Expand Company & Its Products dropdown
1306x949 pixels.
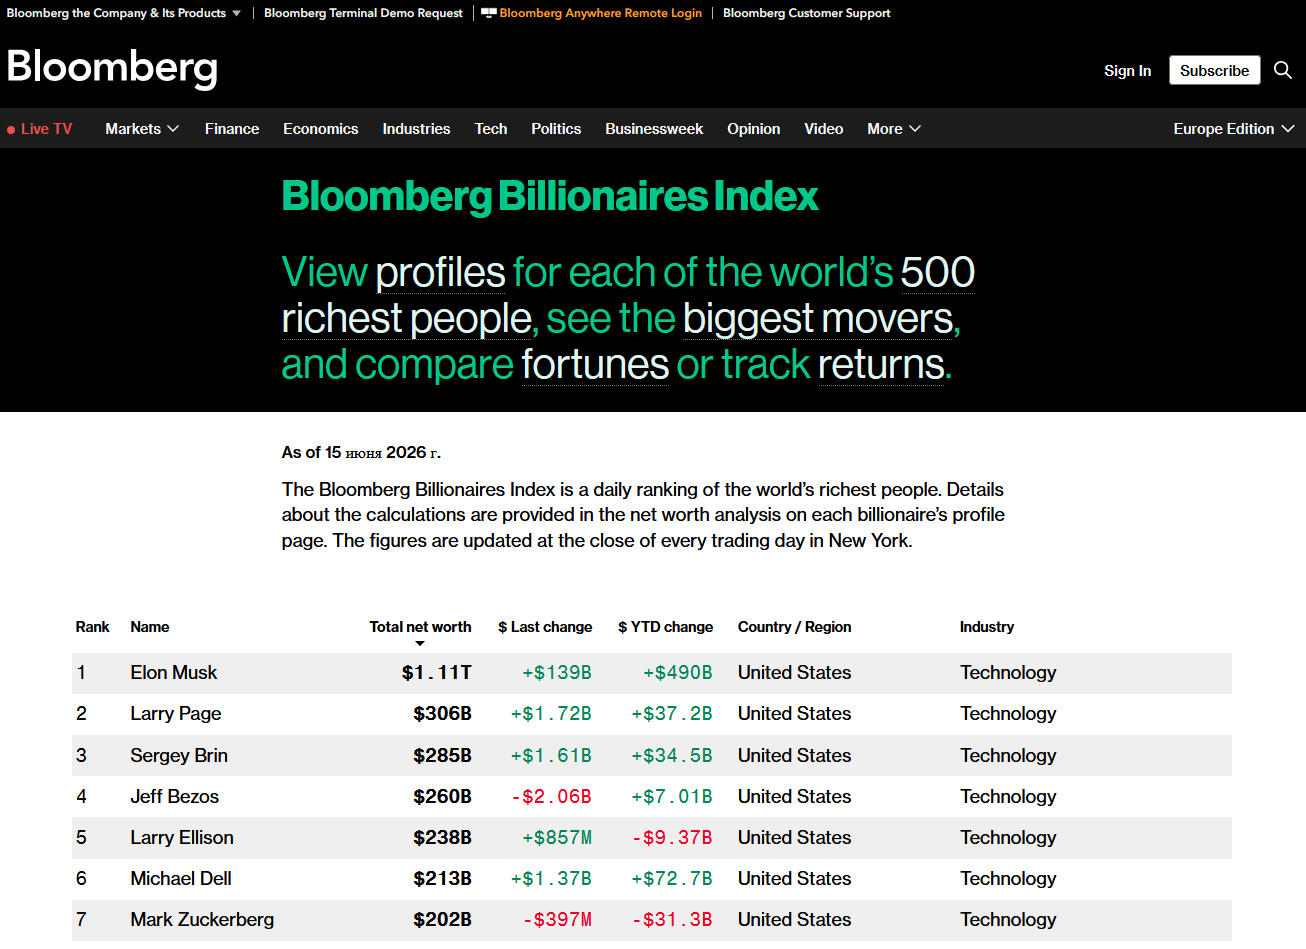point(236,13)
